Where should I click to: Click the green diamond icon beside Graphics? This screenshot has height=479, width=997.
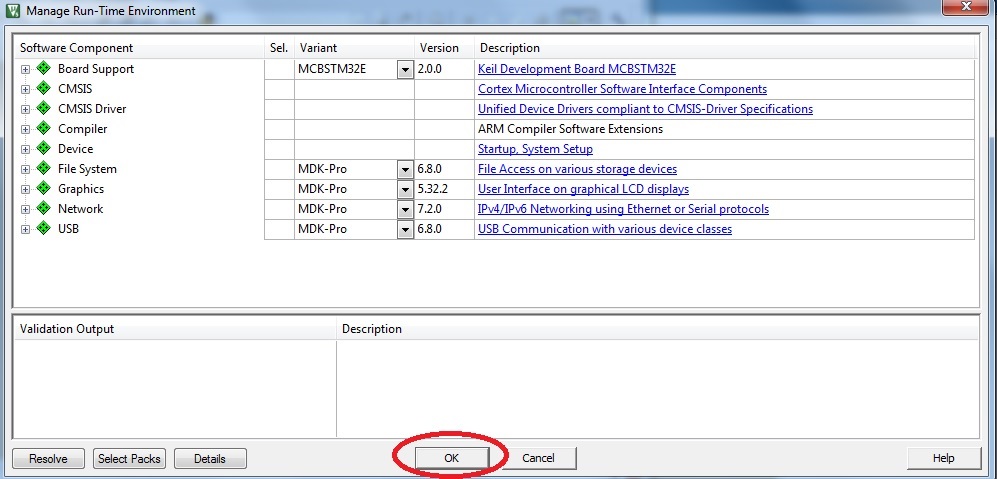[x=43, y=188]
